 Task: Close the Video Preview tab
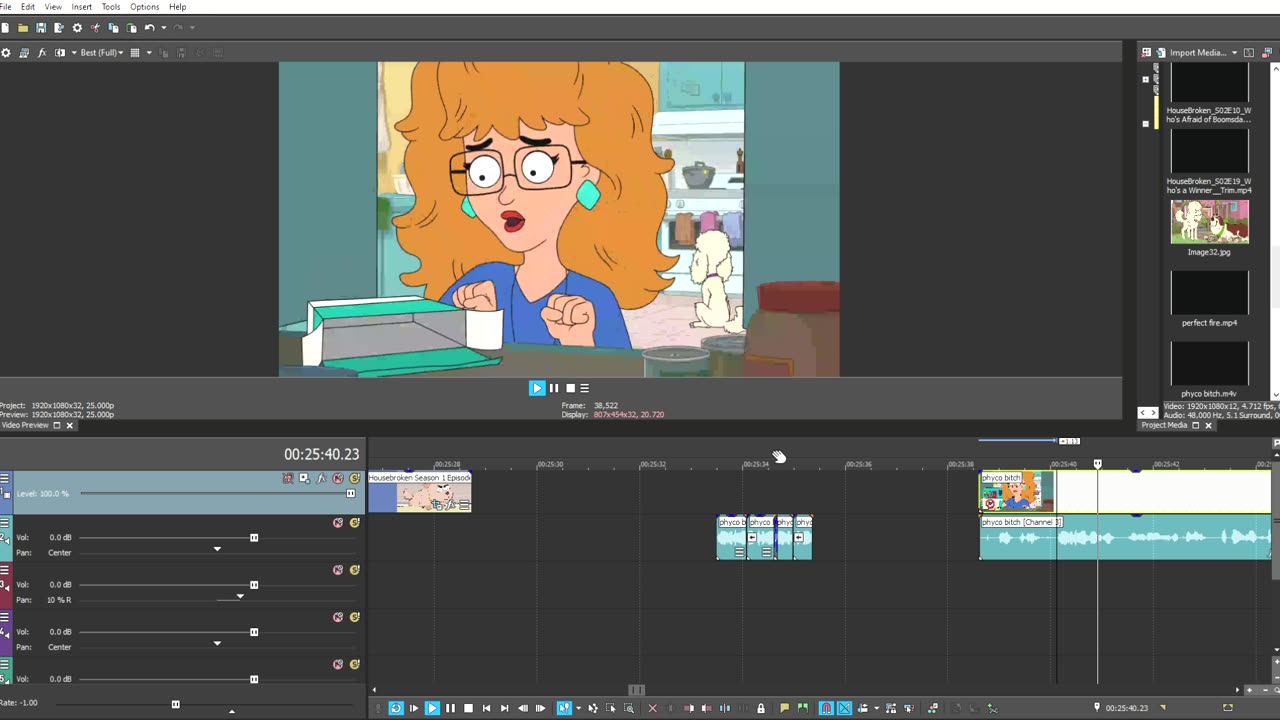pyautogui.click(x=69, y=426)
